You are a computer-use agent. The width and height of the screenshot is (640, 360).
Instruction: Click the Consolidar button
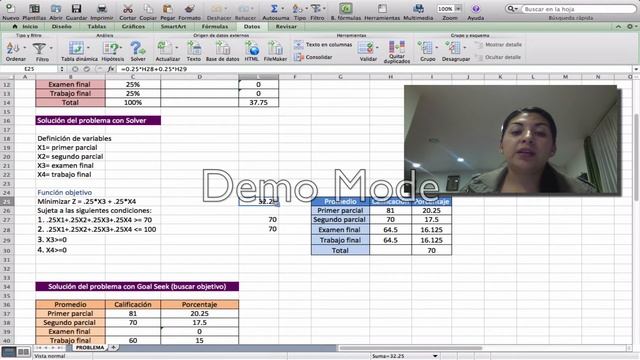tap(313, 57)
